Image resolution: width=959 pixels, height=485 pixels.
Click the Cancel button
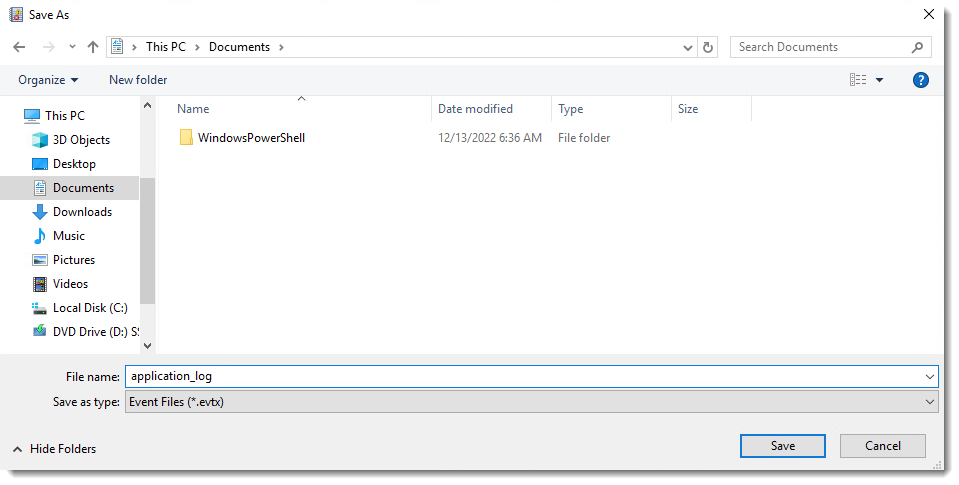[x=883, y=446]
